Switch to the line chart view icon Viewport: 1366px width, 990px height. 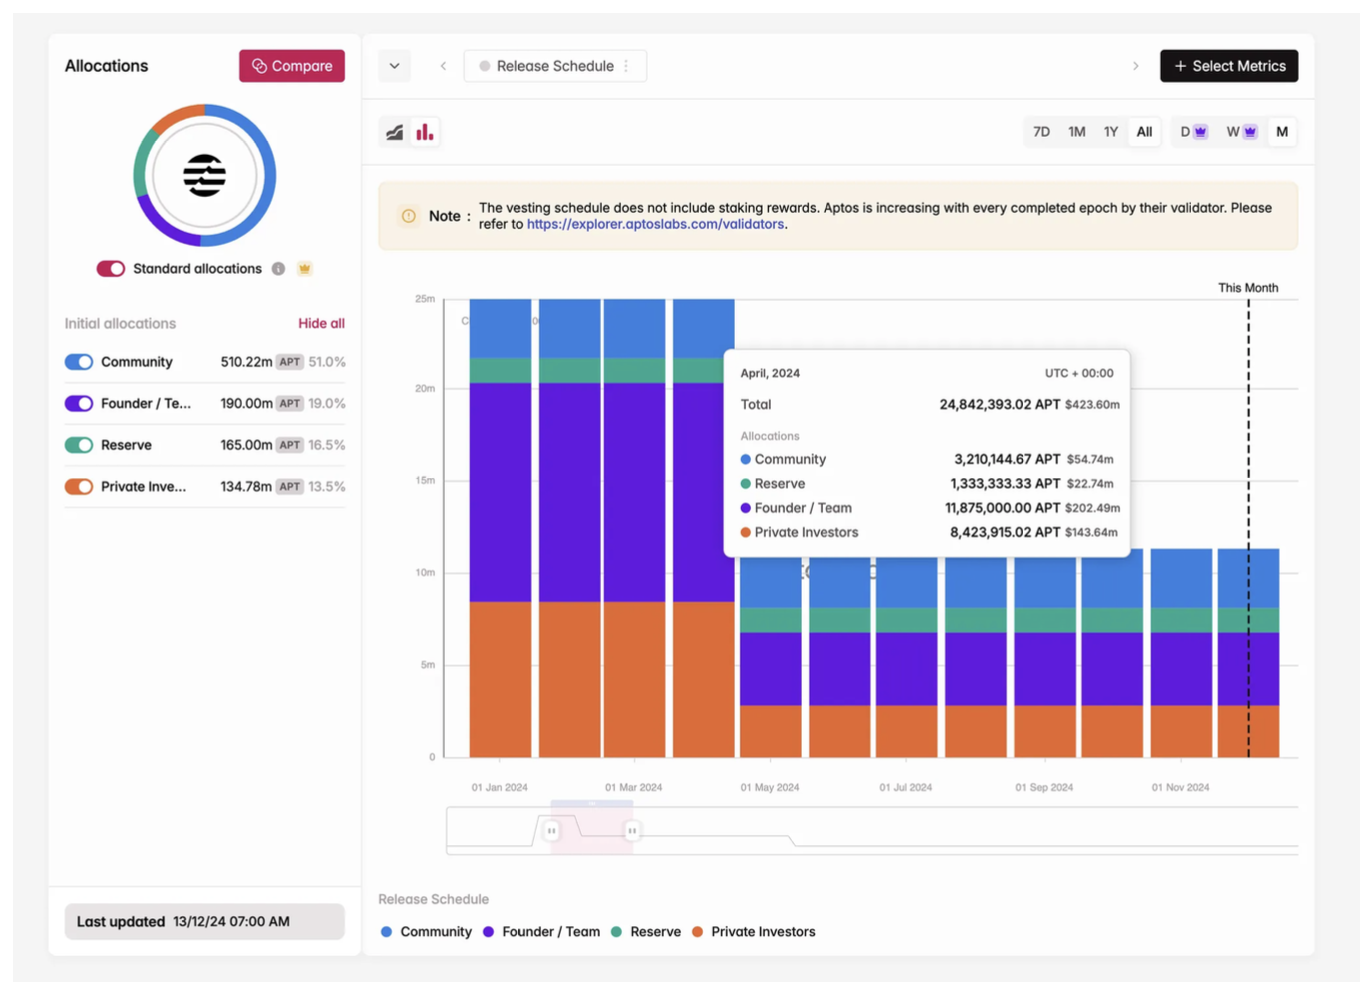coord(395,132)
